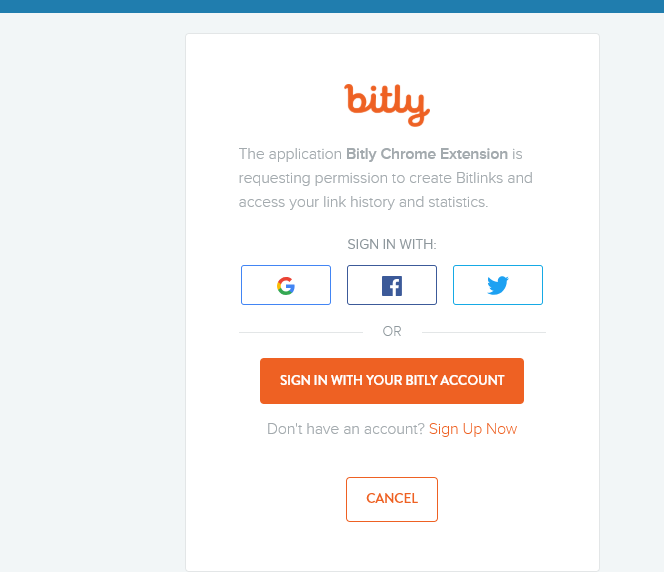Click empty white space below Cancel button
This screenshot has width=664, height=572.
392,547
